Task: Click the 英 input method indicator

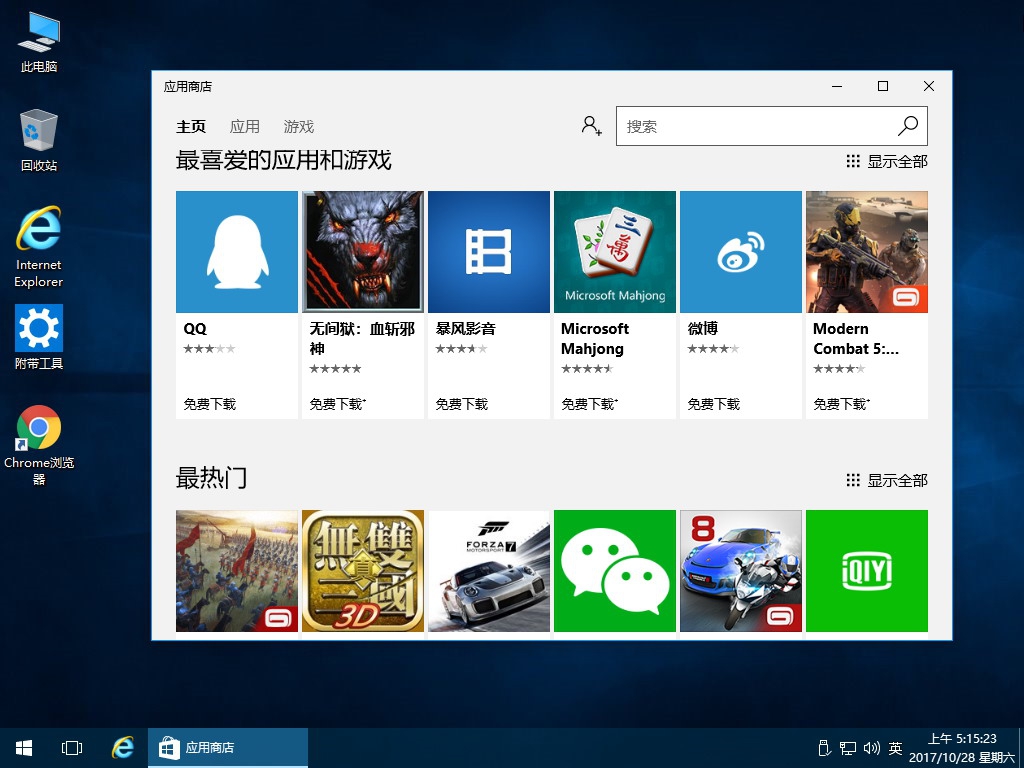Action: click(895, 748)
